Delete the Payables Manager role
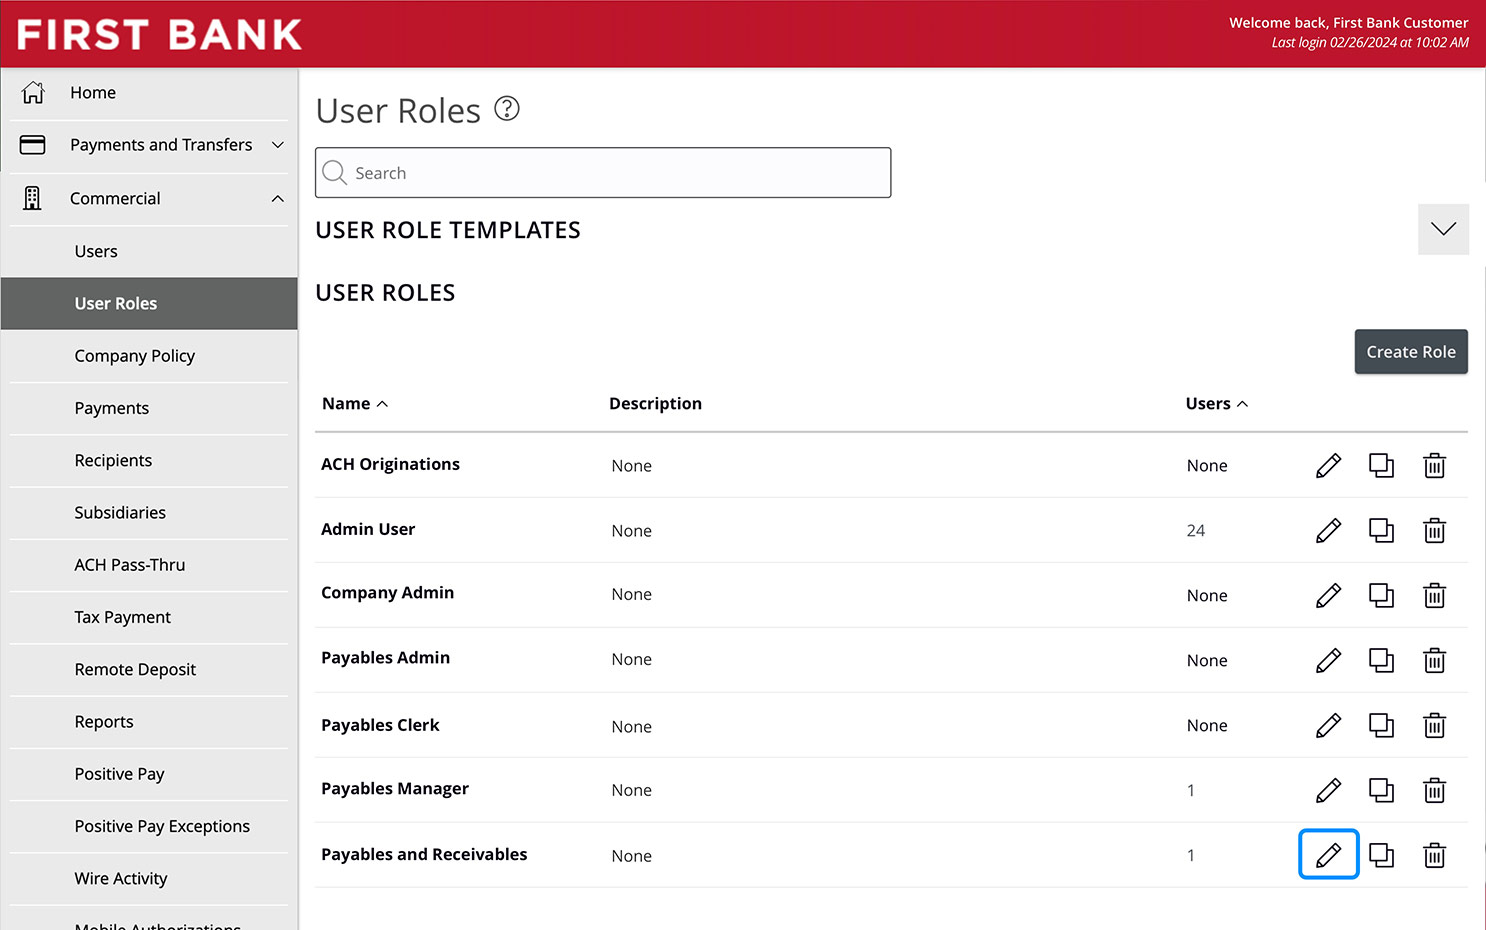This screenshot has height=930, width=1486. (x=1434, y=790)
